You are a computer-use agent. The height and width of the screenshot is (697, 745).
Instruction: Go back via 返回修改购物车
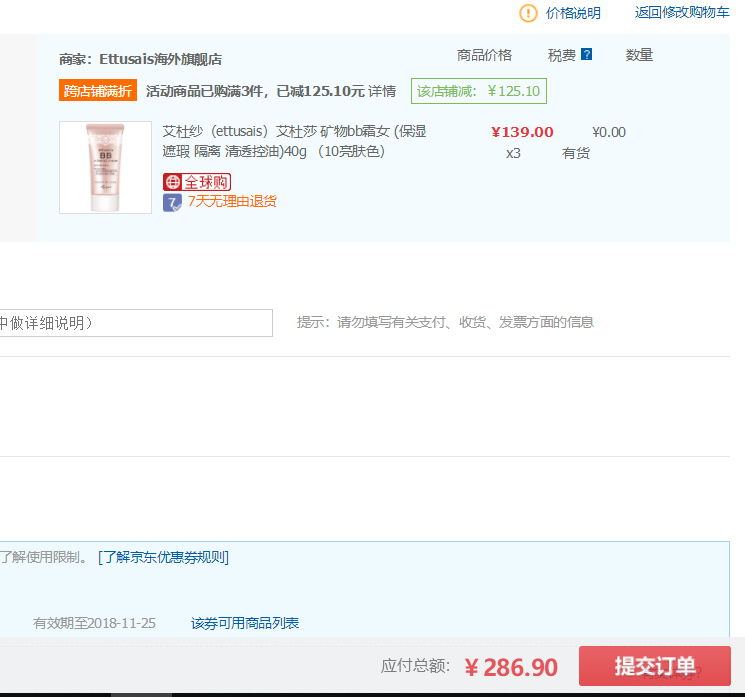tap(682, 12)
